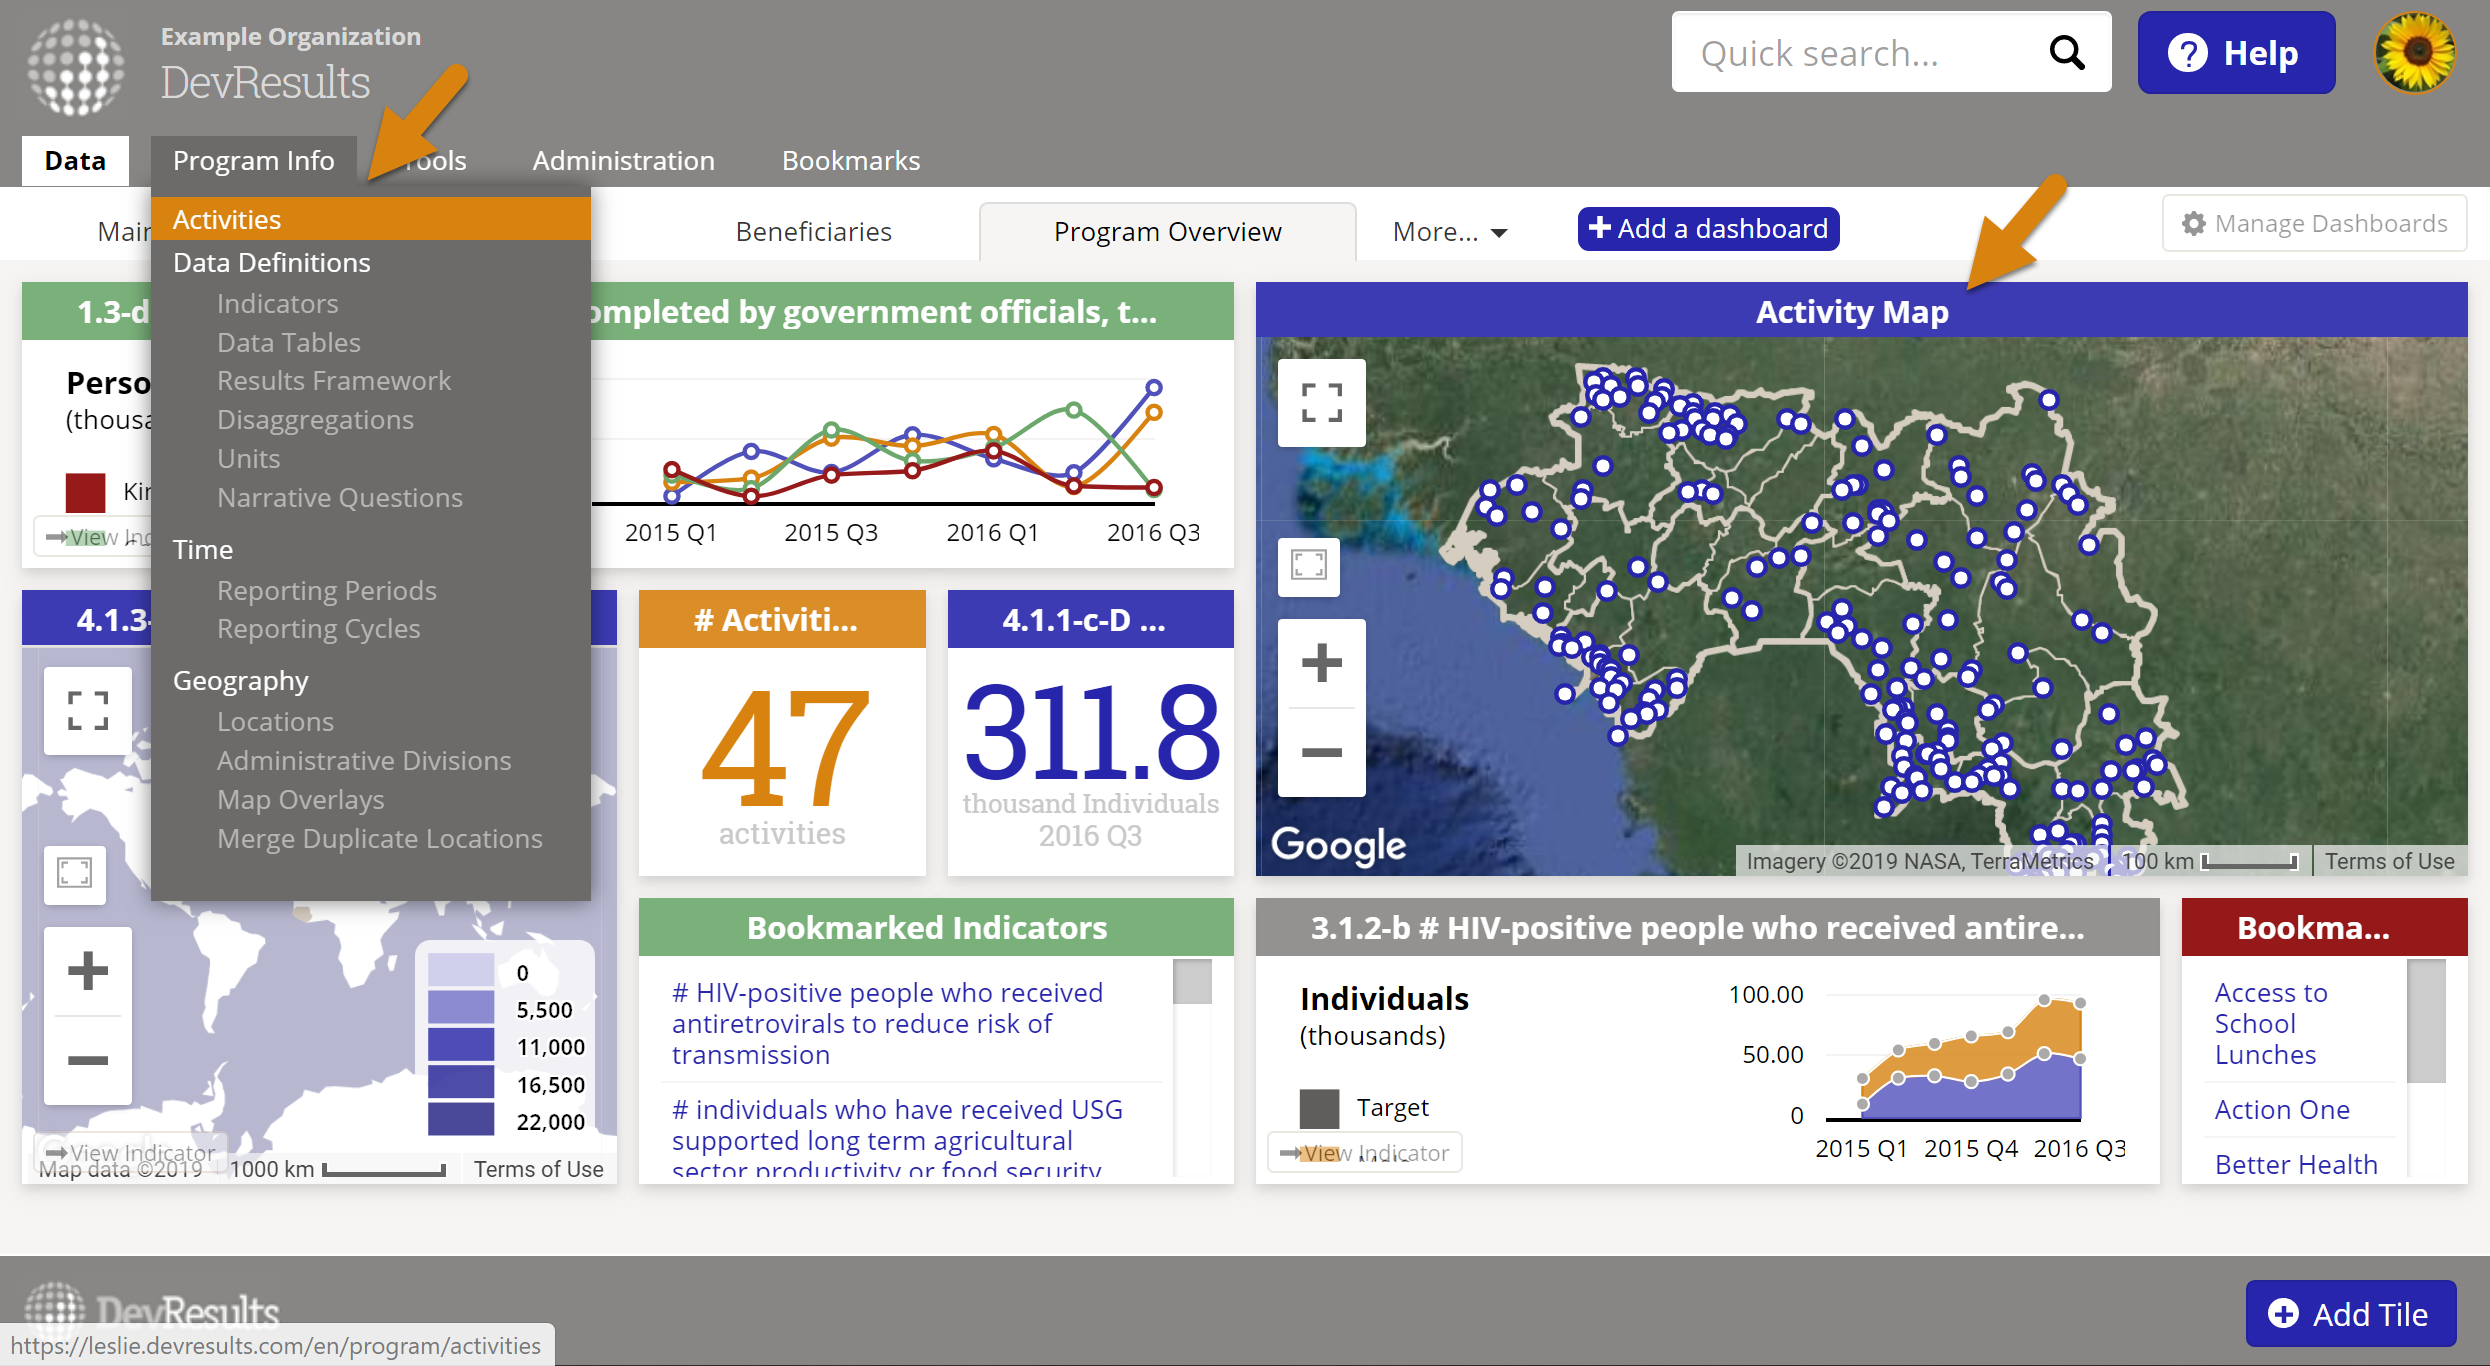Open Map Overlays menu entry

(300, 799)
